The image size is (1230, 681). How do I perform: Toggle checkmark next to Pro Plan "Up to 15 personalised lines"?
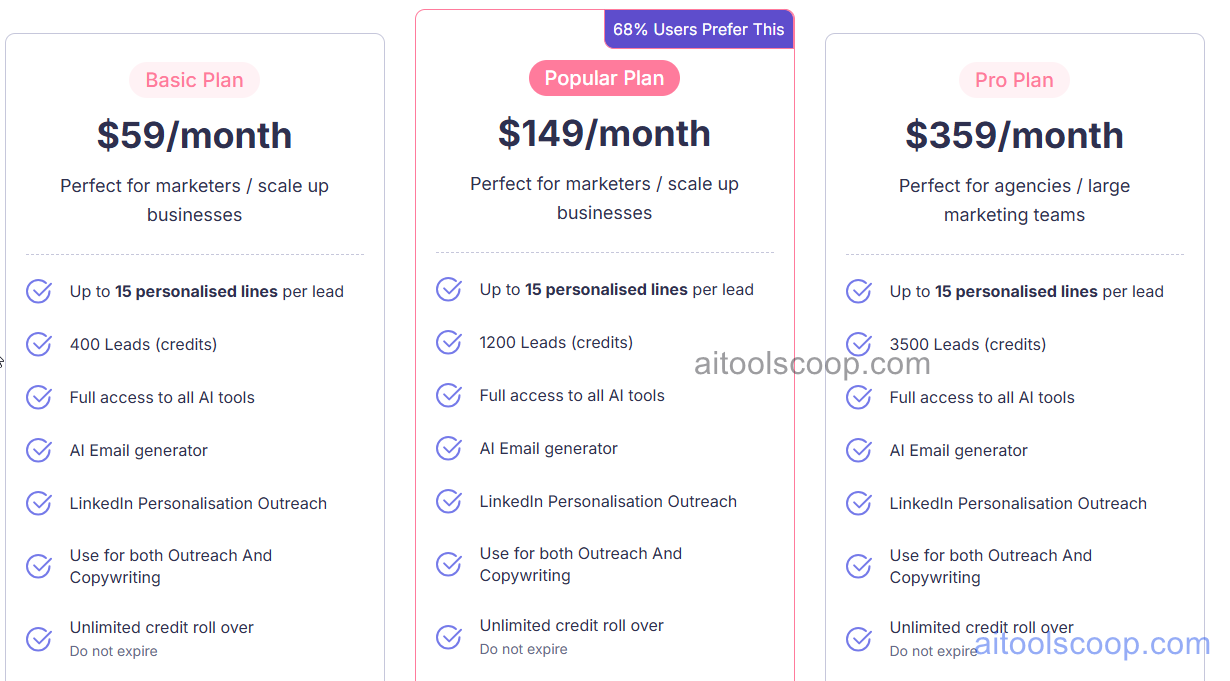858,291
